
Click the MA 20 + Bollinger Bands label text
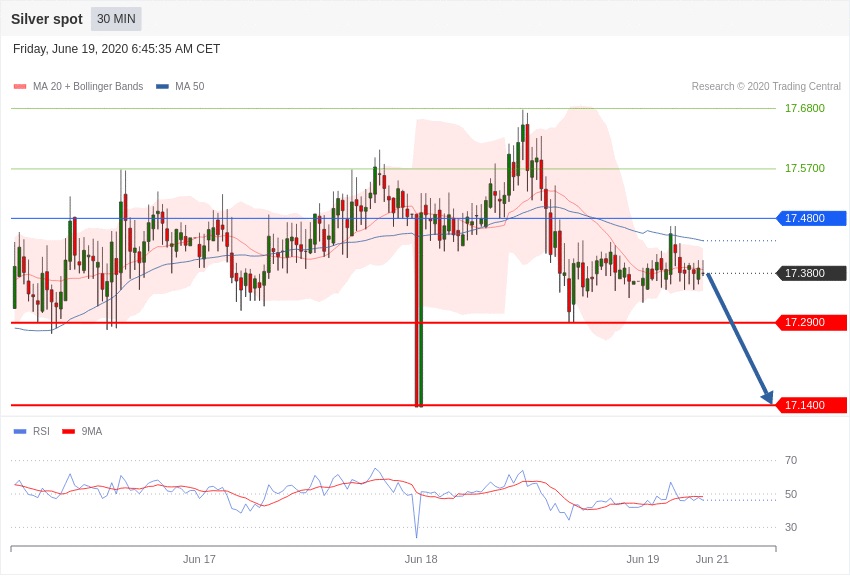coord(88,87)
